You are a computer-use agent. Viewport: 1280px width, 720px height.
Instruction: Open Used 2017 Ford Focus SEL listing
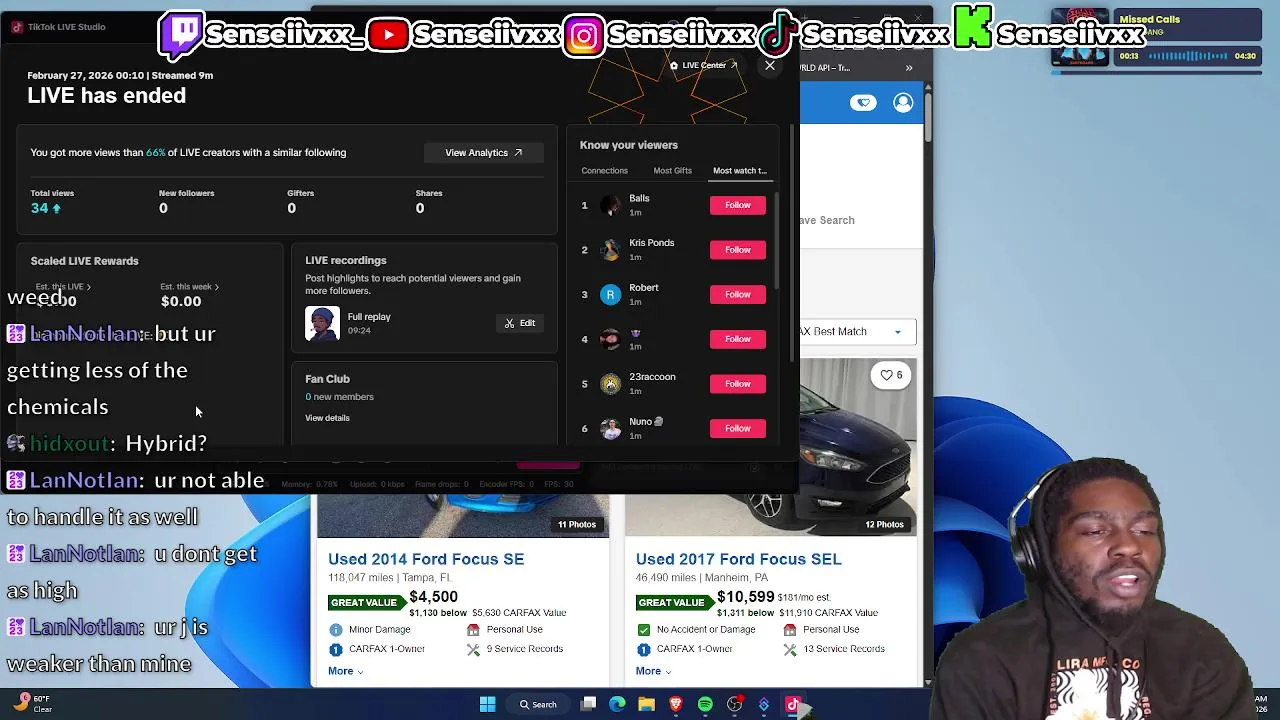[738, 559]
